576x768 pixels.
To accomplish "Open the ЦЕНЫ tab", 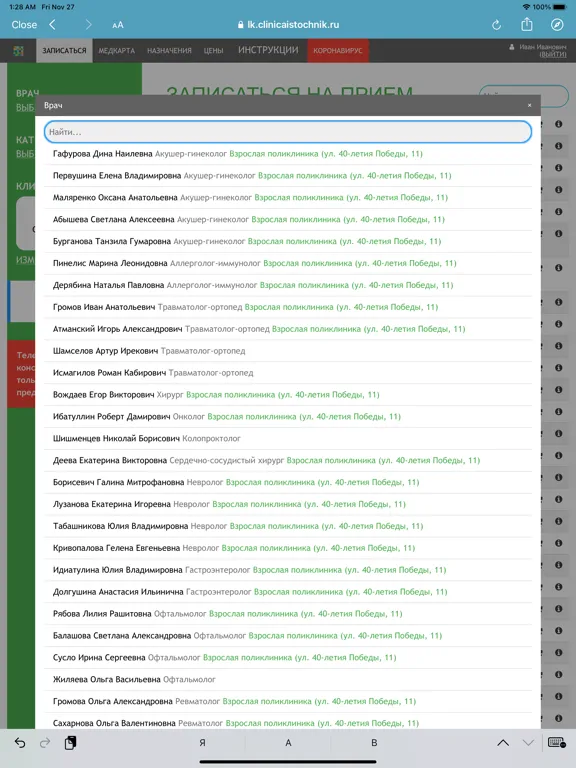I will coord(214,50).
